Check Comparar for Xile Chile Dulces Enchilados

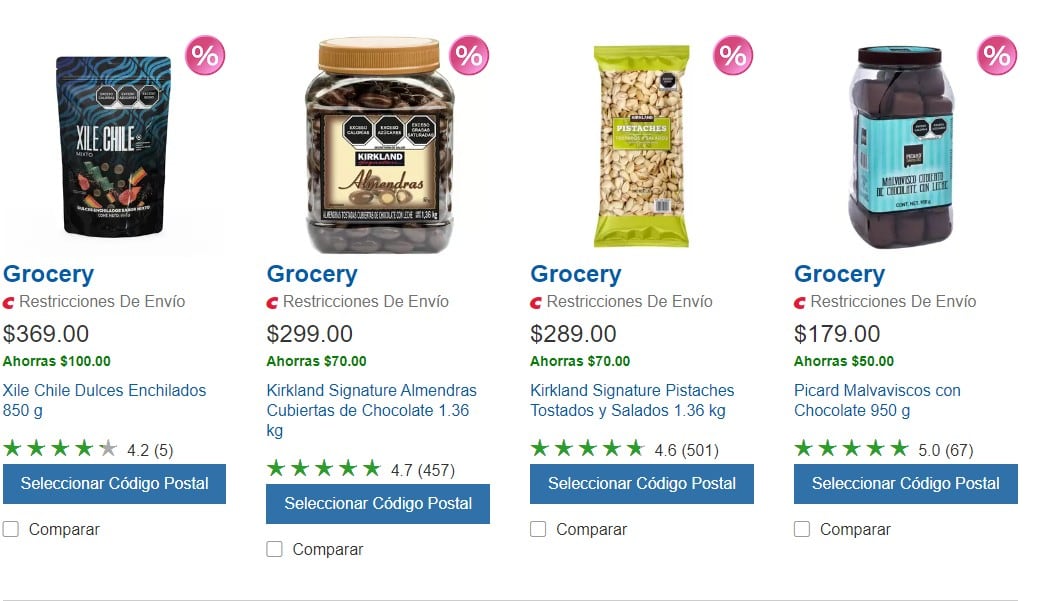tap(11, 529)
